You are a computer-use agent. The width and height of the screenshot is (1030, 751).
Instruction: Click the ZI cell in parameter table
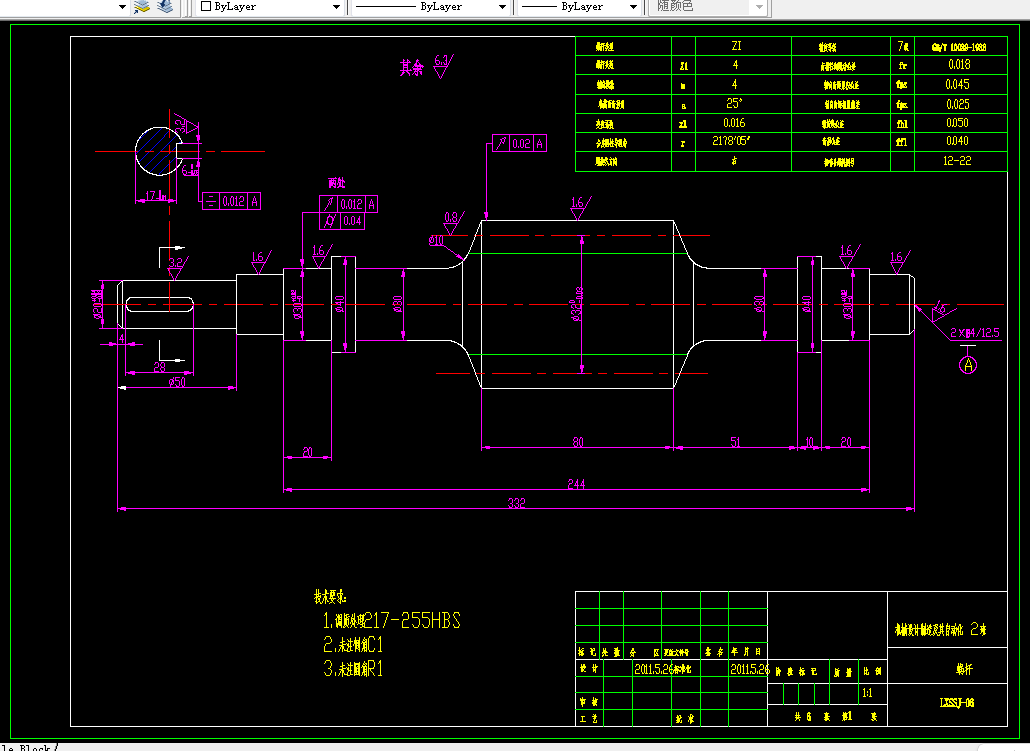[736, 46]
